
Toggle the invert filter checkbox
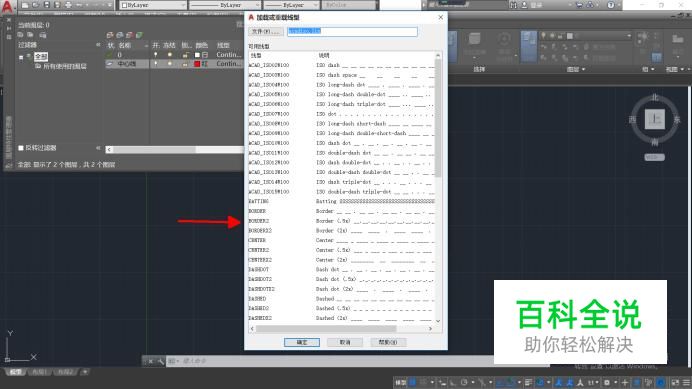point(21,148)
